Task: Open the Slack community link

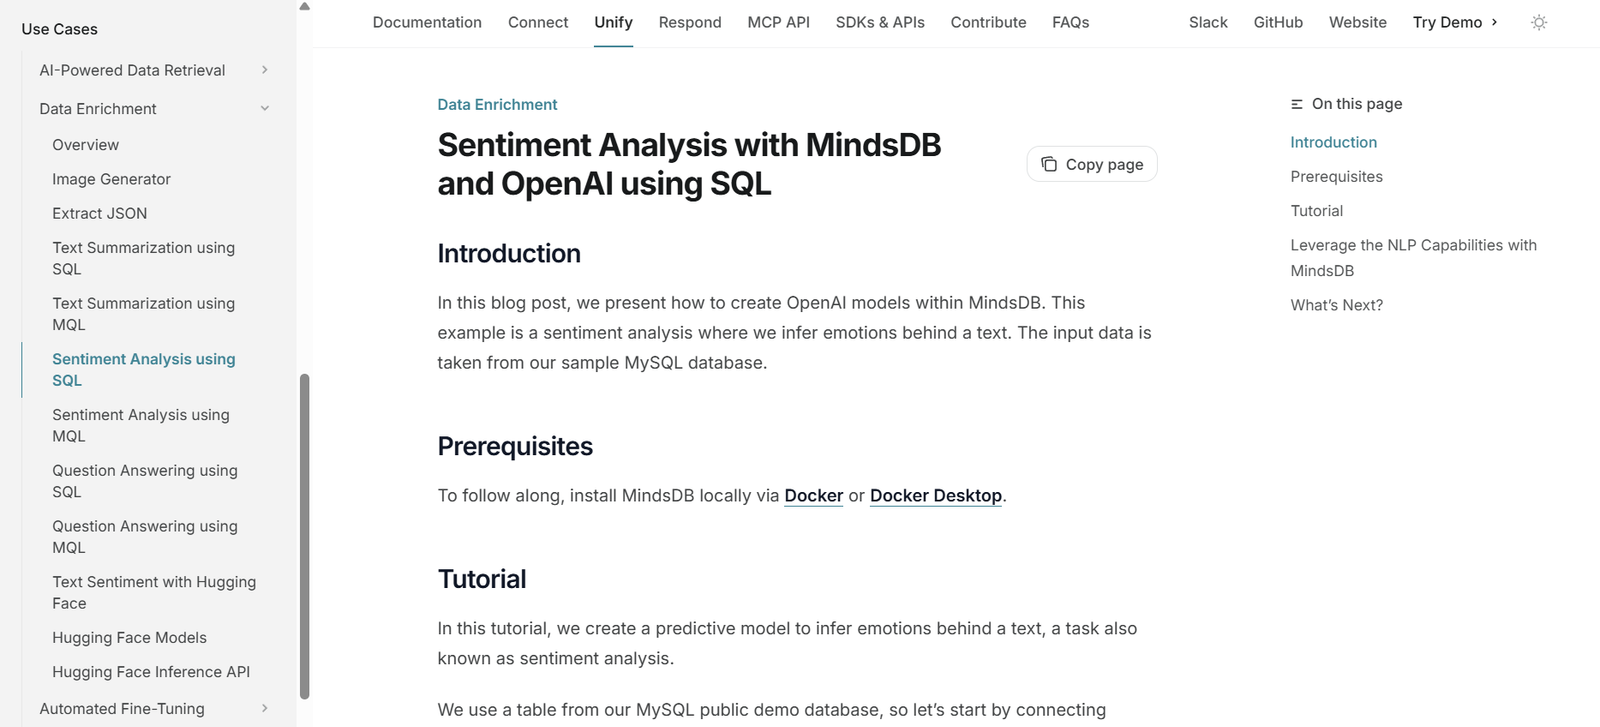Action: coord(1208,21)
